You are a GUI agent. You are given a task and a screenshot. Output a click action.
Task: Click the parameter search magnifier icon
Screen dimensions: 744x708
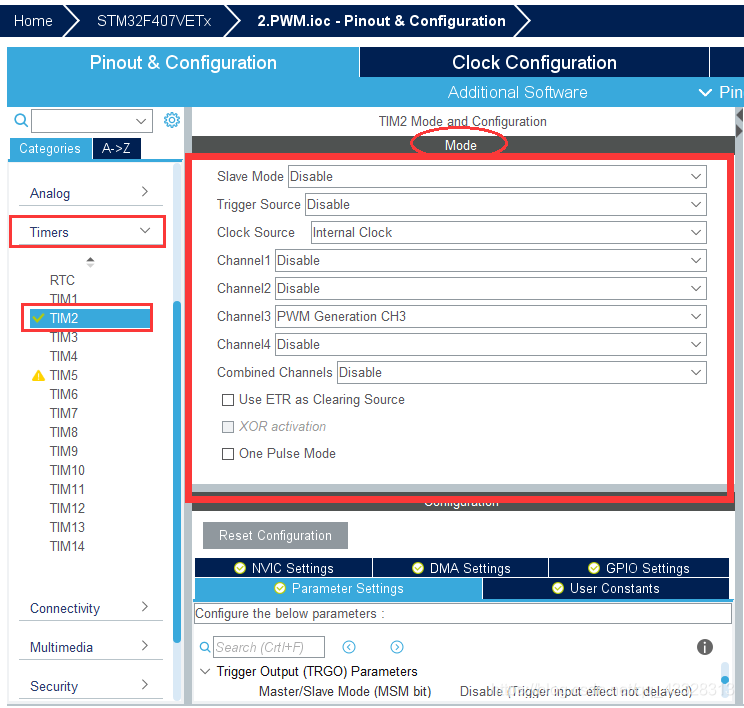coord(205,647)
